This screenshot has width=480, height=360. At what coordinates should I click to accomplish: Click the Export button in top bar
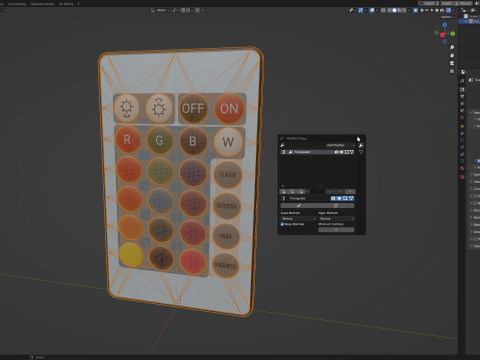click(x=429, y=3)
